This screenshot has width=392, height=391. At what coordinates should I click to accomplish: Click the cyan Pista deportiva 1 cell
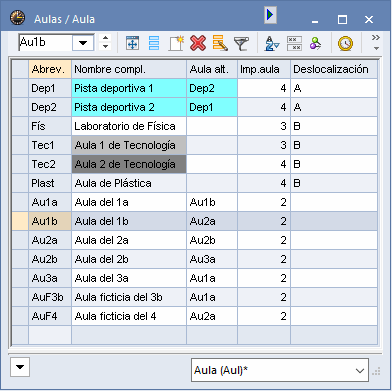tap(129, 88)
